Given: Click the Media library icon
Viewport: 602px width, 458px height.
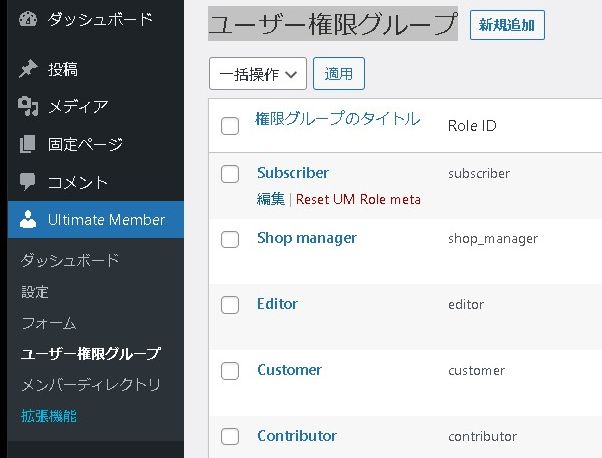Looking at the screenshot, I should coord(28,107).
